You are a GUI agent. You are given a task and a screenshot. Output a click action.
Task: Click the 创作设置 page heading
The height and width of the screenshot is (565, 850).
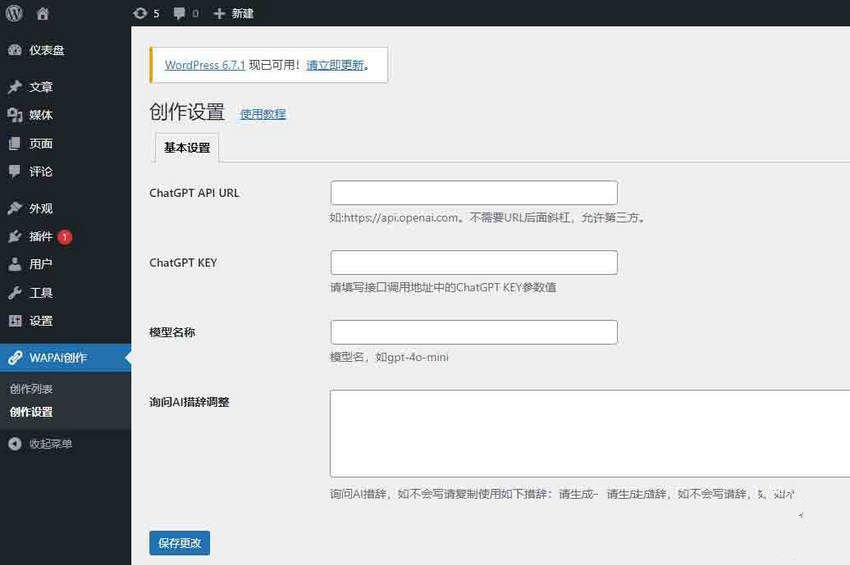pos(187,112)
